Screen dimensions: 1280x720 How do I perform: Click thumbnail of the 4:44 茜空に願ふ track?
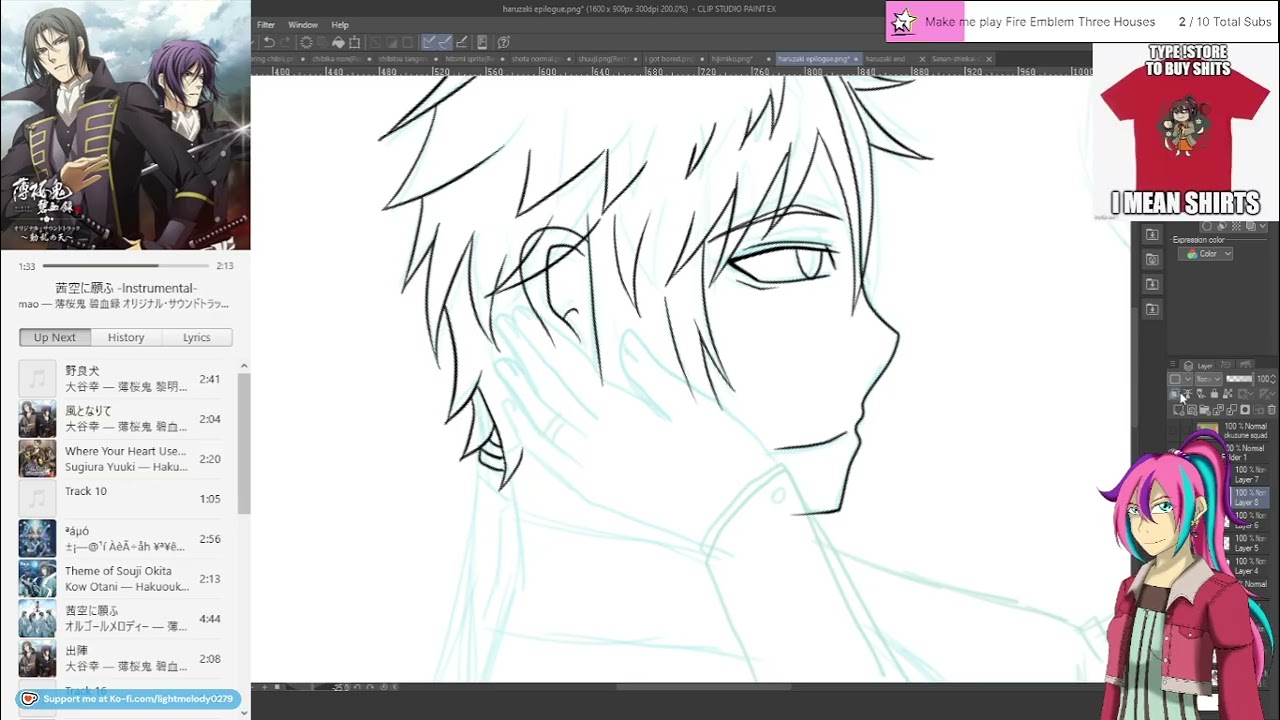pyautogui.click(x=37, y=619)
